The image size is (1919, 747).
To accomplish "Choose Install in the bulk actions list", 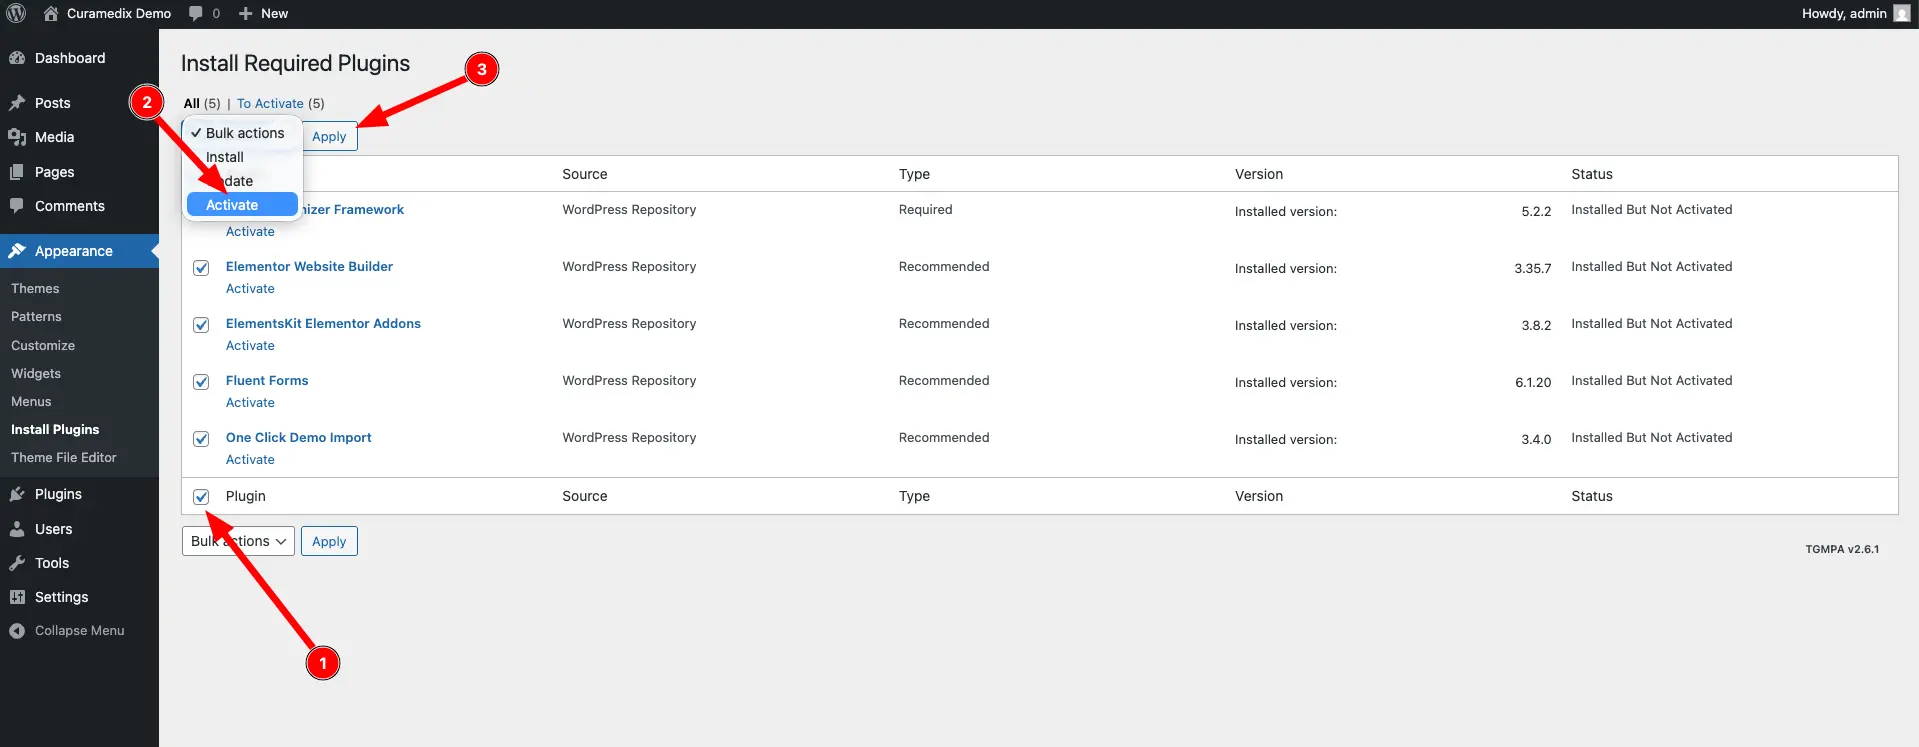I will 243,157.
